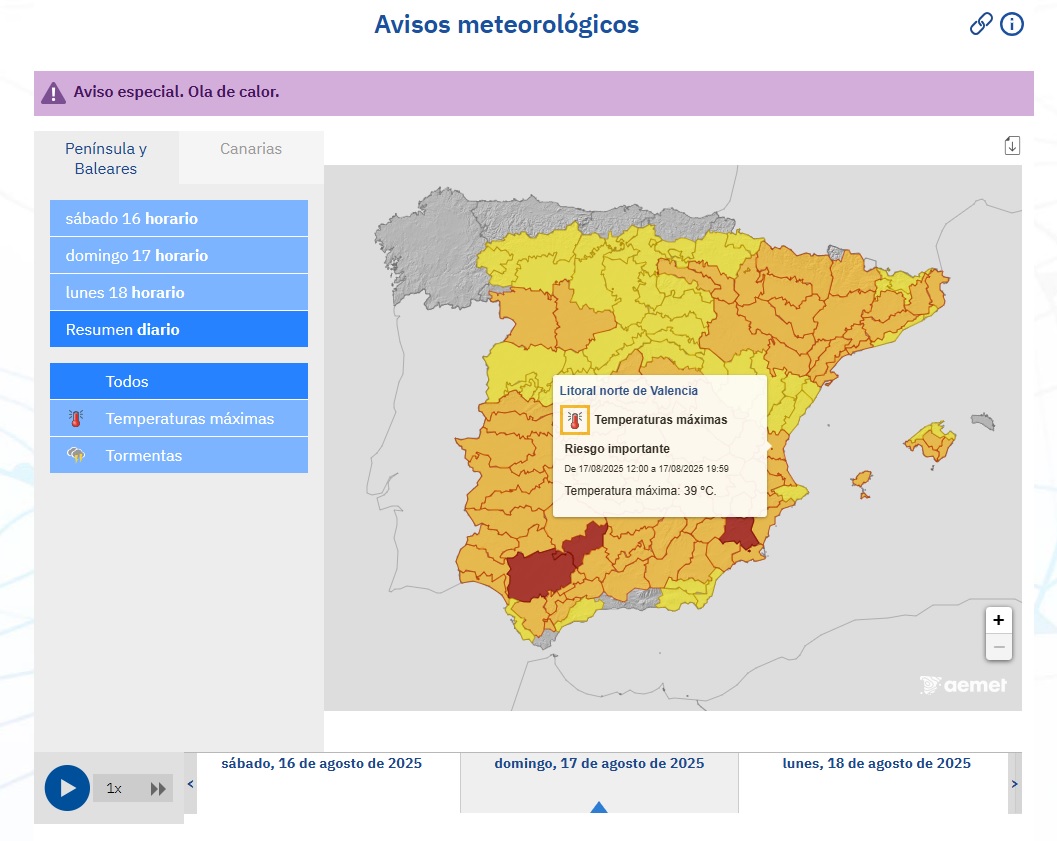Screen dimensions: 1057x841
Task: Toggle the Todos filter
Action: tap(178, 380)
